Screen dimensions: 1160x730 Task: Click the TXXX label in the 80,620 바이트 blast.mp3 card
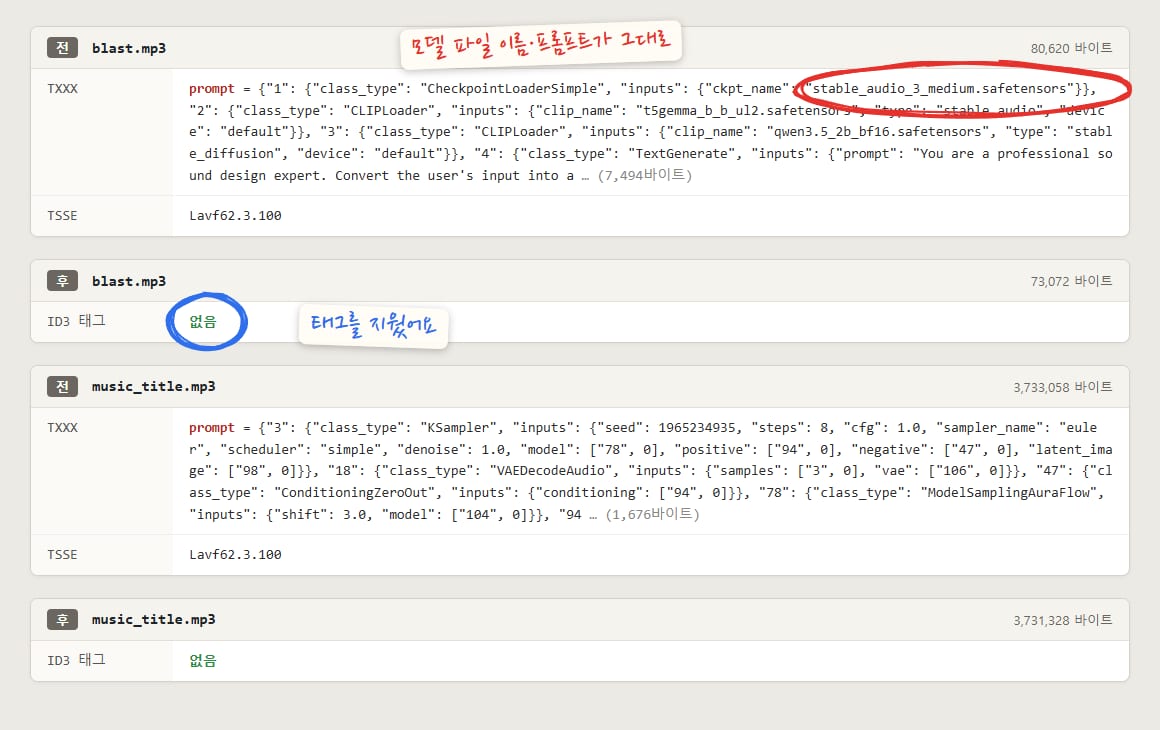(x=62, y=89)
